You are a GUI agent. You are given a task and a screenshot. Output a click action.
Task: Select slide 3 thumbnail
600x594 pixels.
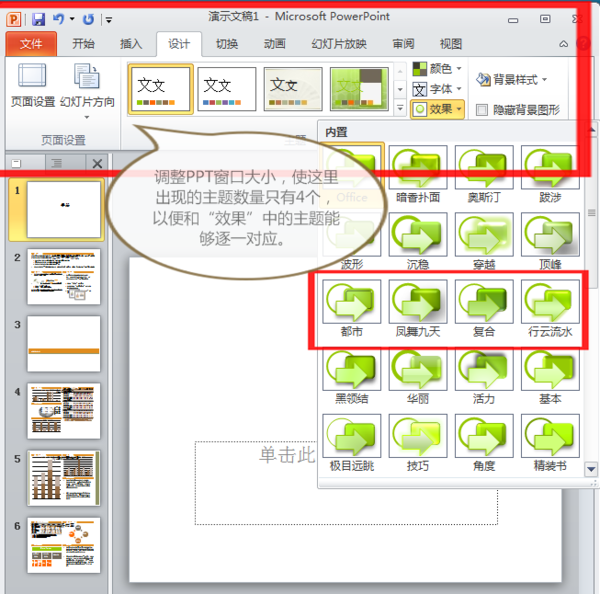[x=64, y=344]
